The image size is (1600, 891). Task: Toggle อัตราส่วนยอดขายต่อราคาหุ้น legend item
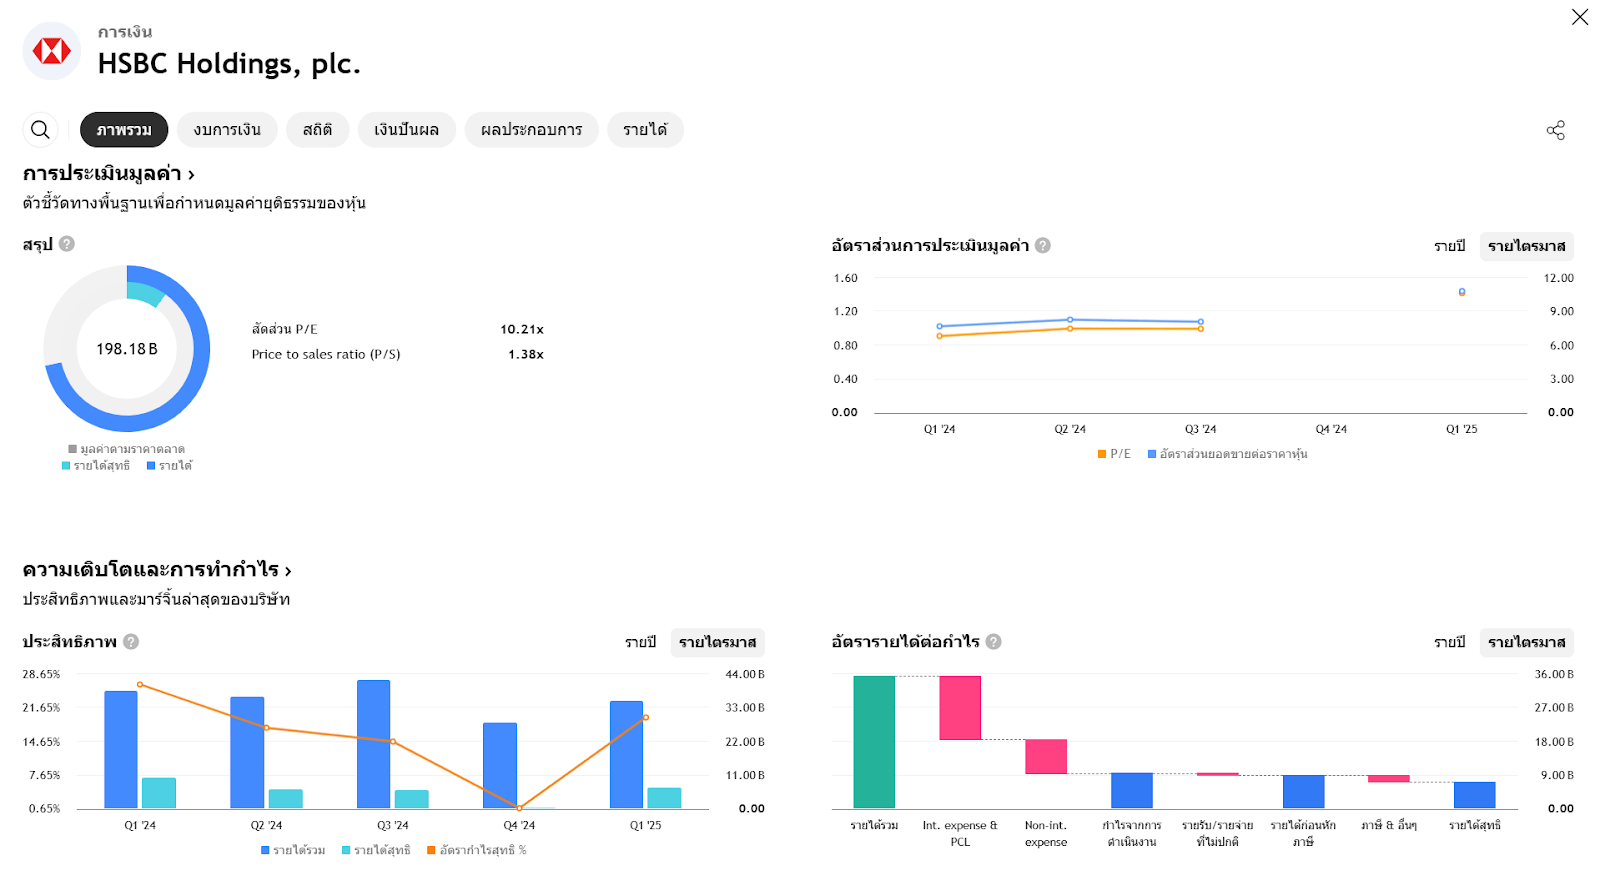point(1227,454)
